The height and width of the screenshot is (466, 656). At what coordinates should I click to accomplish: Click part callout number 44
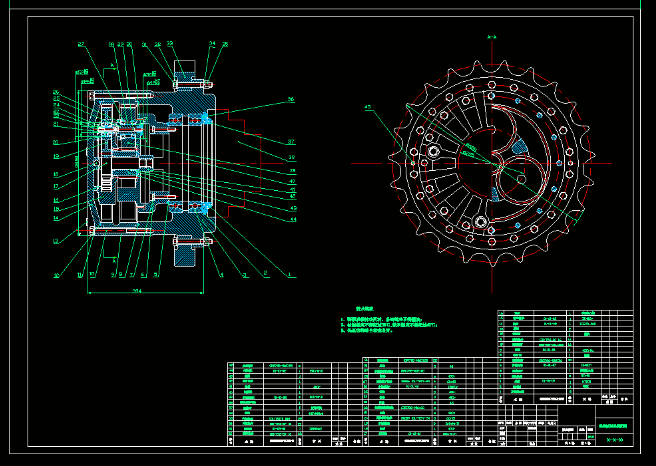(293, 219)
